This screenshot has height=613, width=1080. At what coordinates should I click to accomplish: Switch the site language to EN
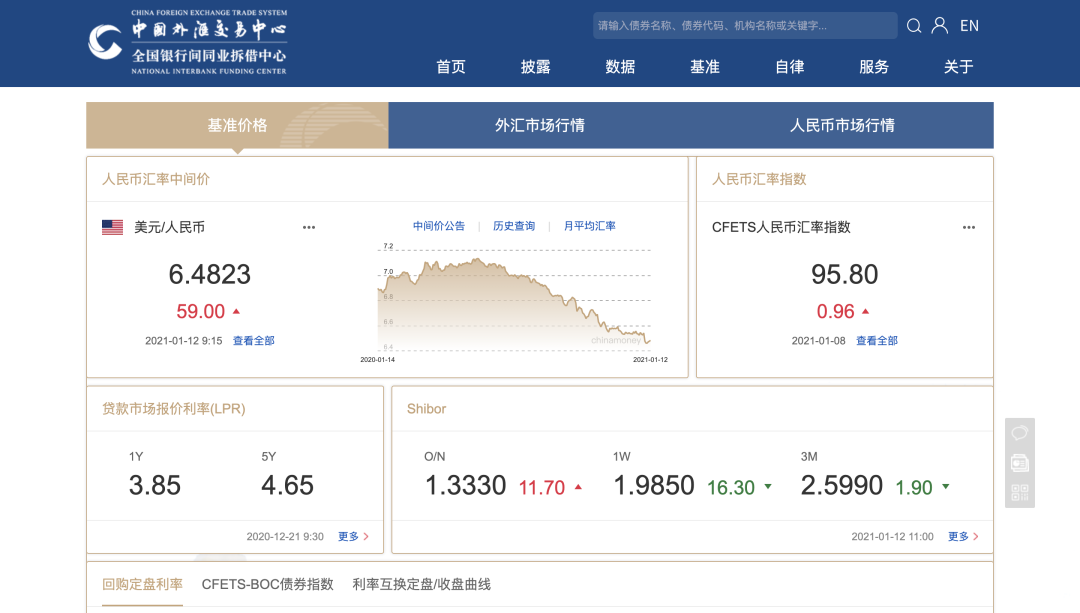[969, 25]
